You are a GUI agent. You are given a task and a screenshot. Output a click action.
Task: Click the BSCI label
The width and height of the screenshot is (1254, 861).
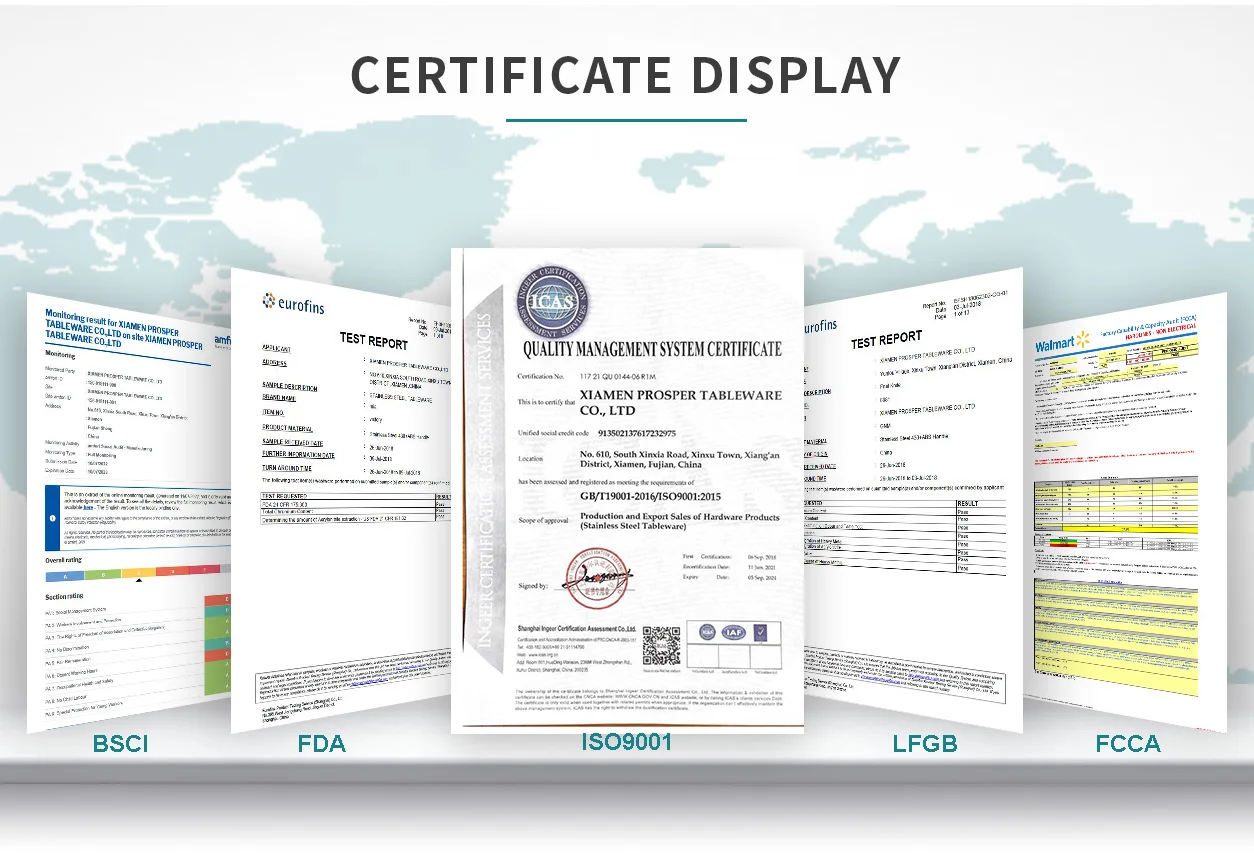[x=120, y=744]
